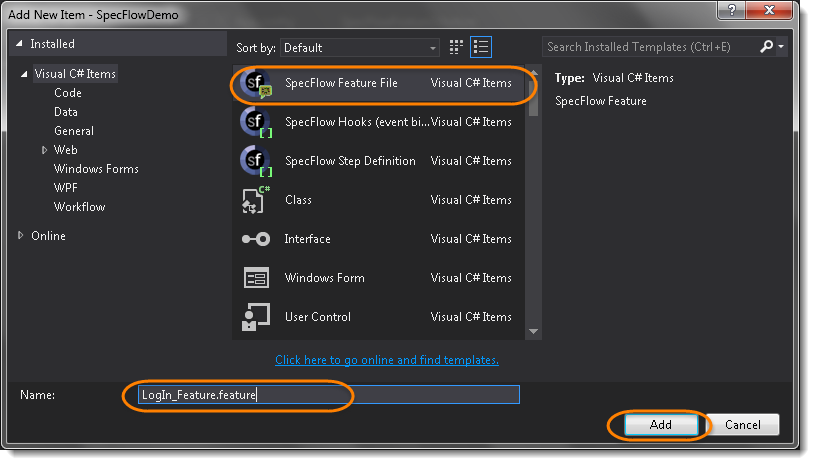Select 'Class' row text
The height and width of the screenshot is (465, 815).
(298, 200)
